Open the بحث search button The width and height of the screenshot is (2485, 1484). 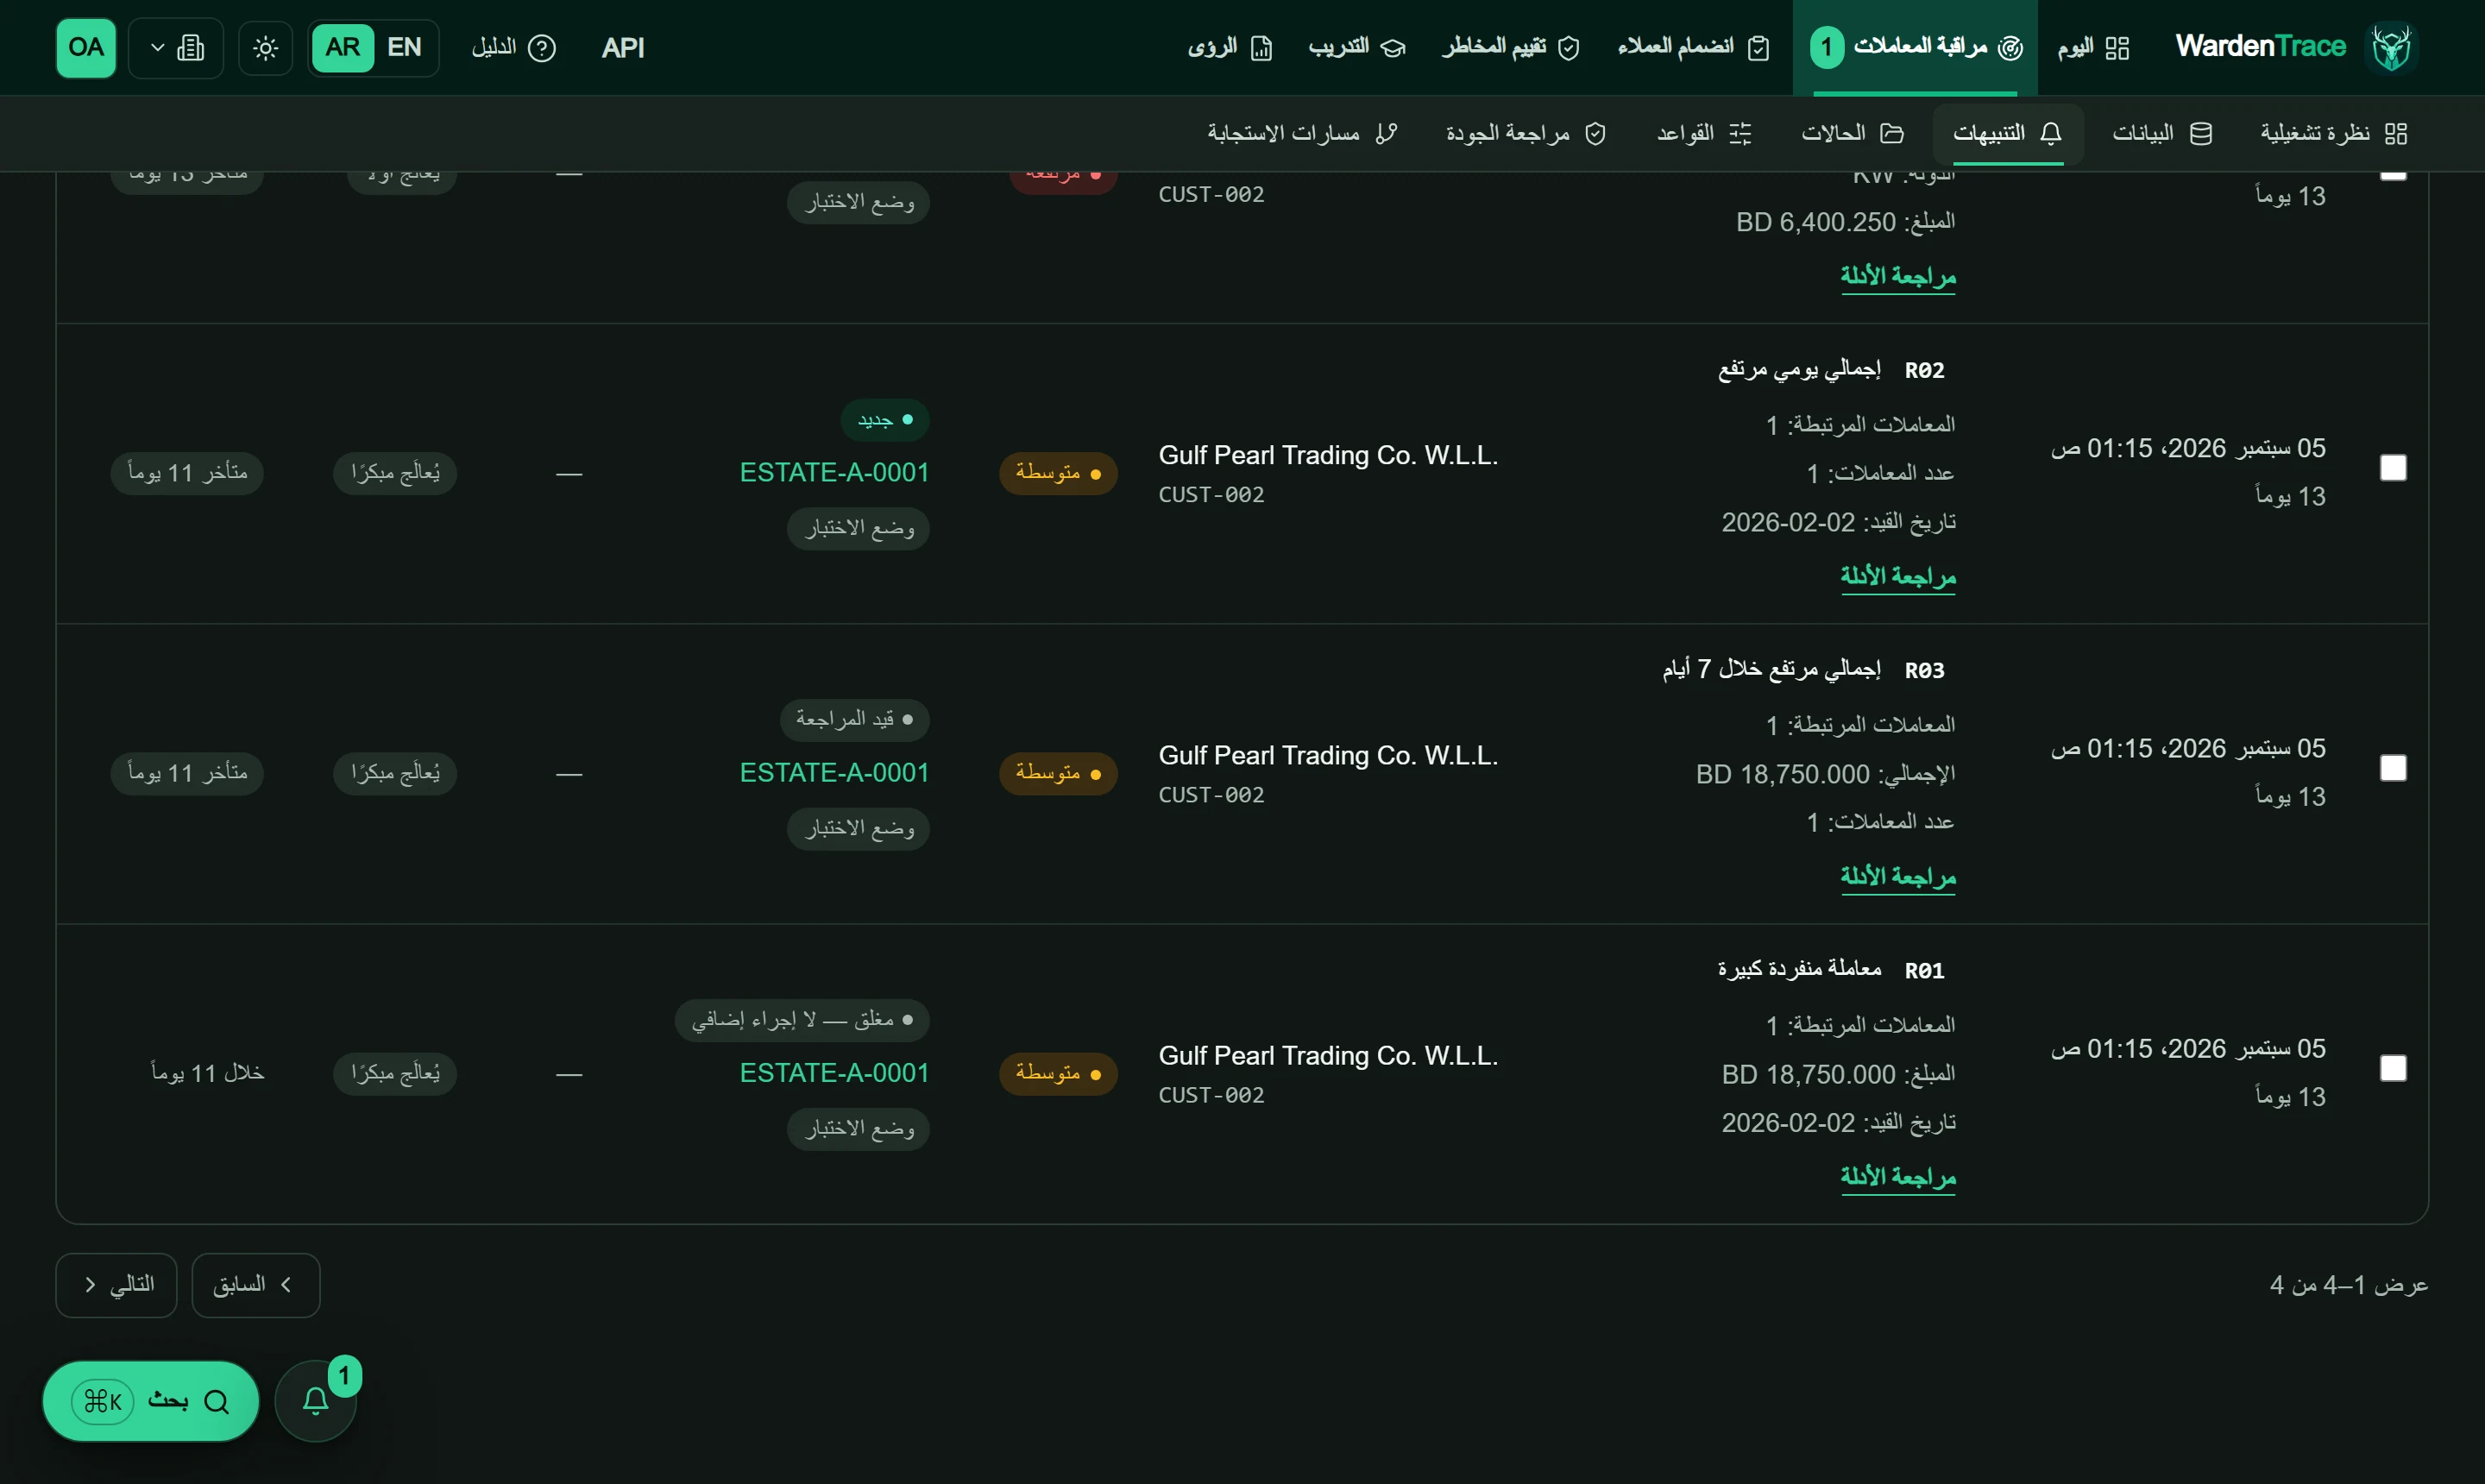click(x=151, y=1401)
